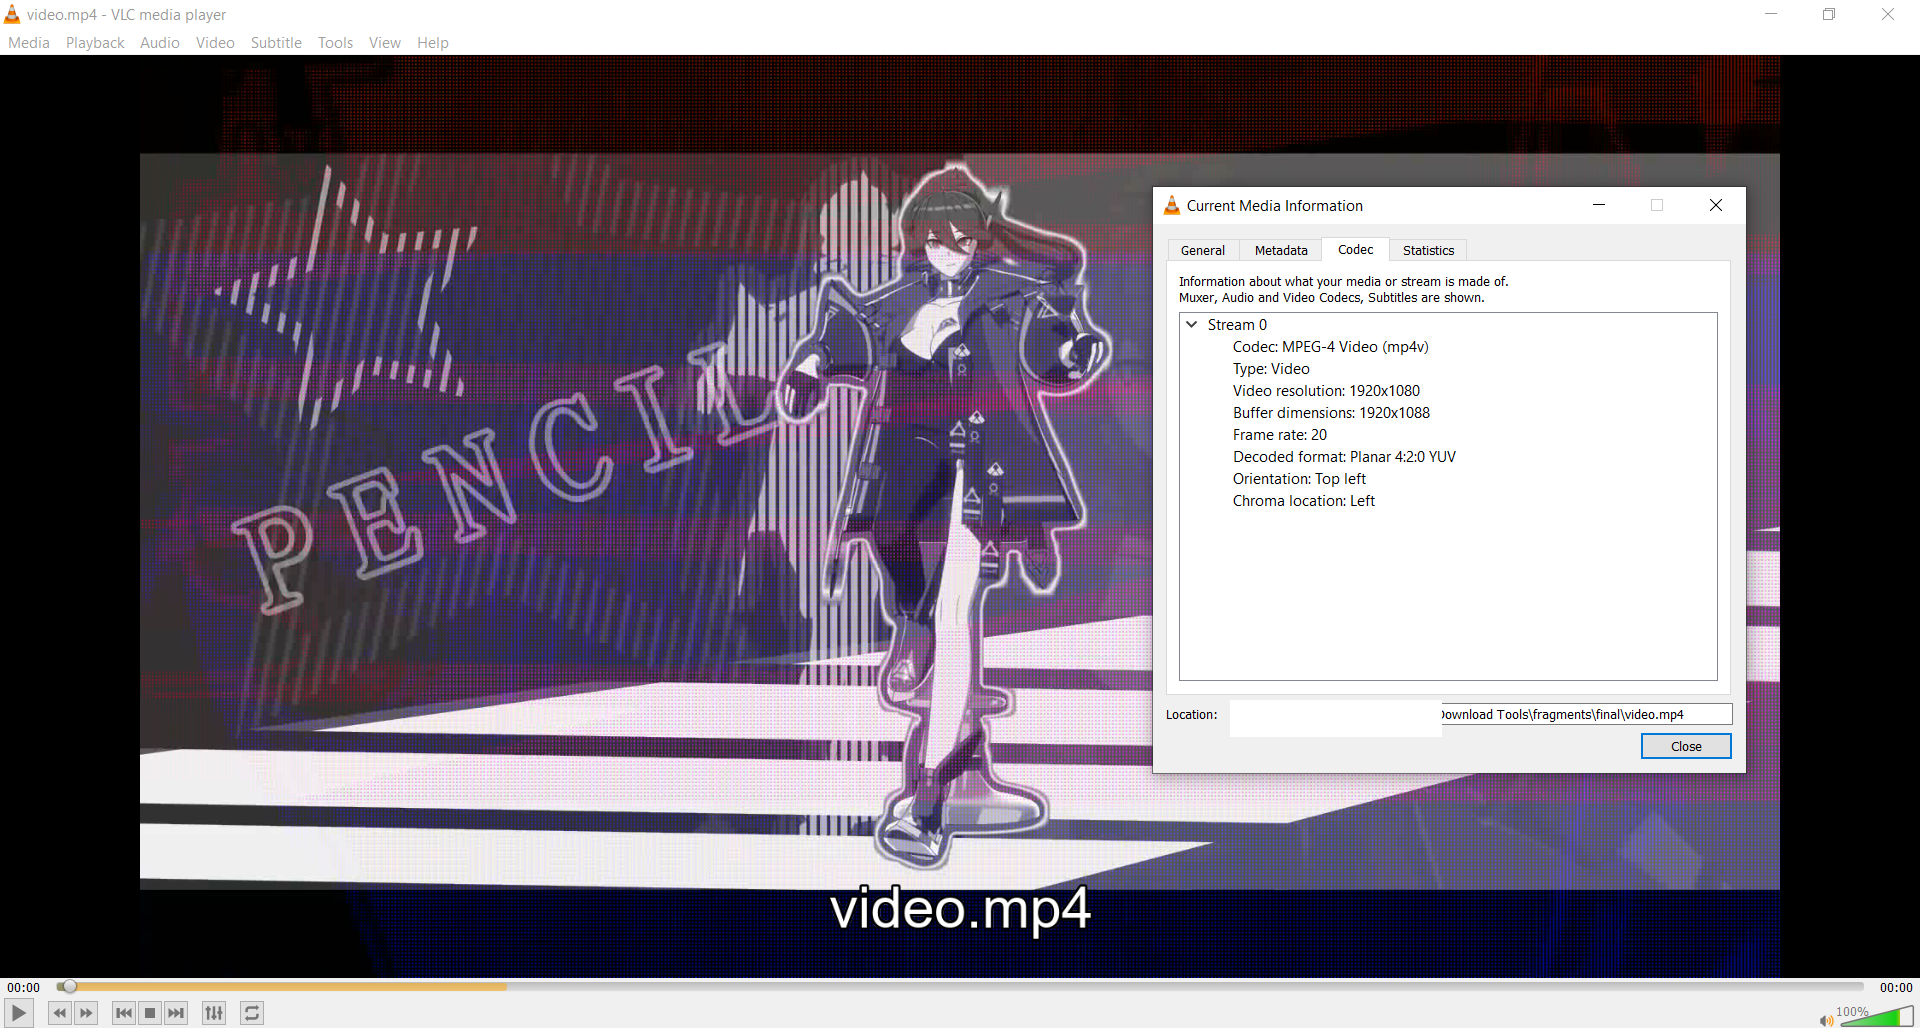
Task: Close the VLC media player window
Action: click(x=1888, y=14)
